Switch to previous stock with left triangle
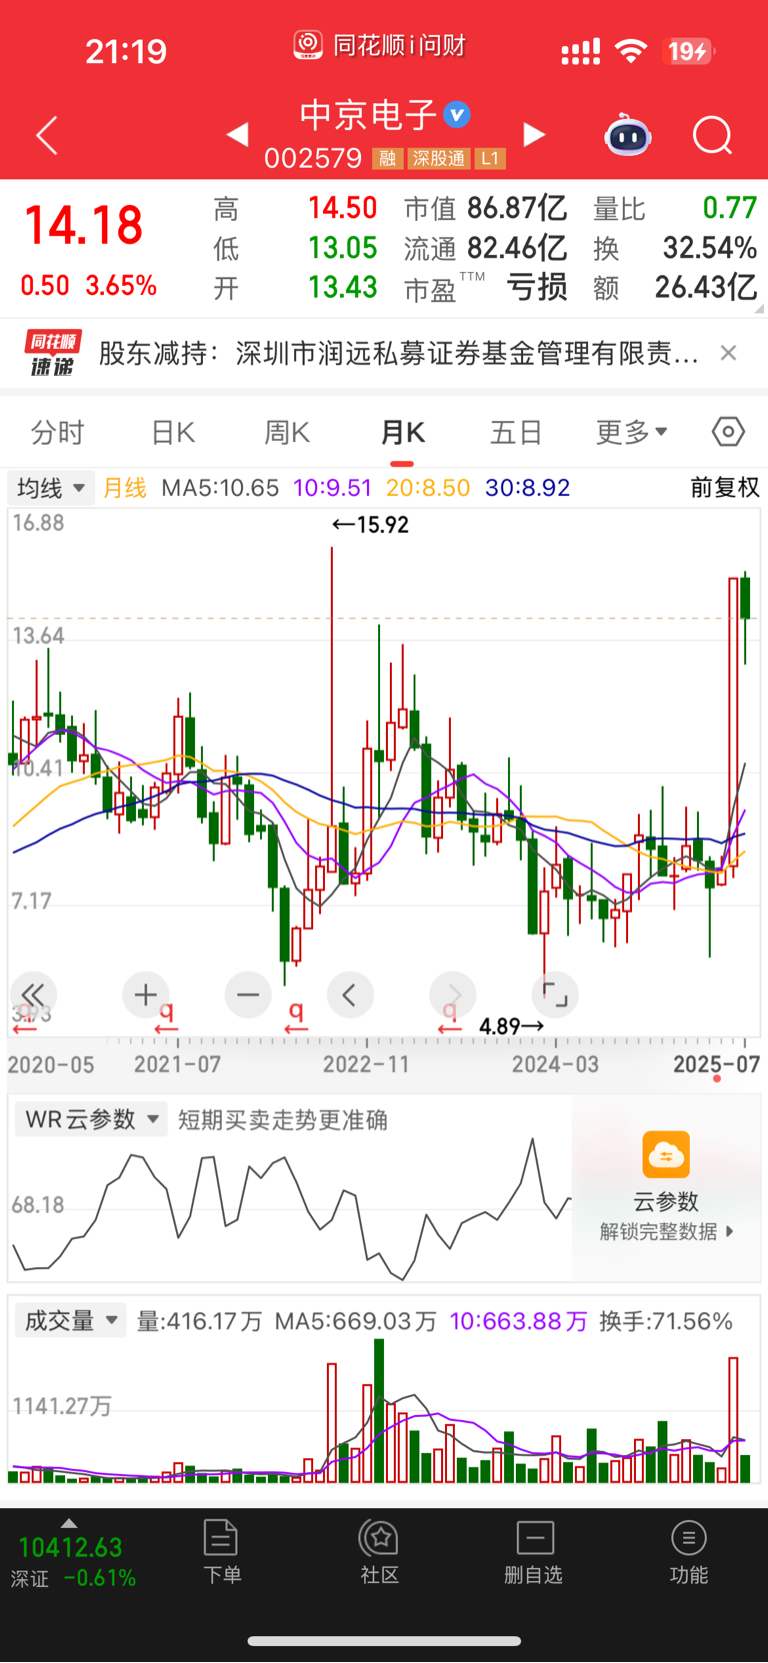Screen dimensions: 768x1663 point(237,134)
